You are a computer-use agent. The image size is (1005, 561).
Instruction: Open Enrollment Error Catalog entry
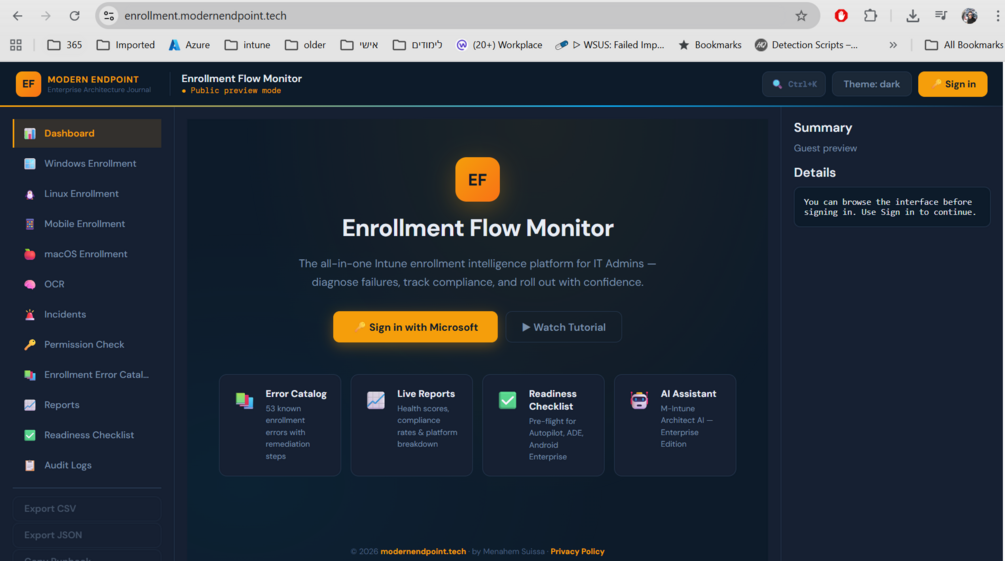pyautogui.click(x=87, y=374)
